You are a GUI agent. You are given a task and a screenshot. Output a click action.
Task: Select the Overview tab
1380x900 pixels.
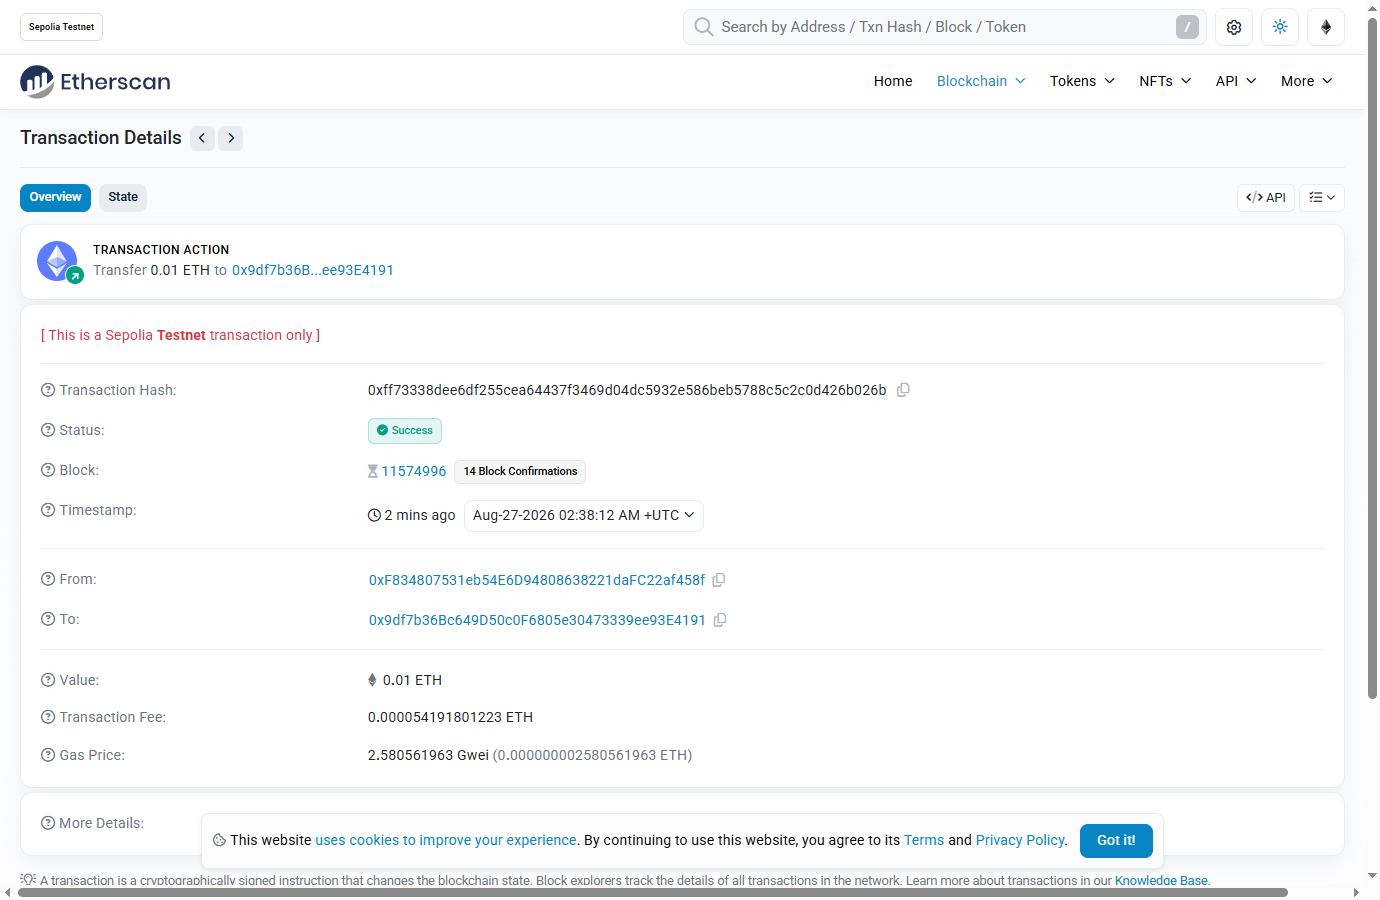coord(55,197)
